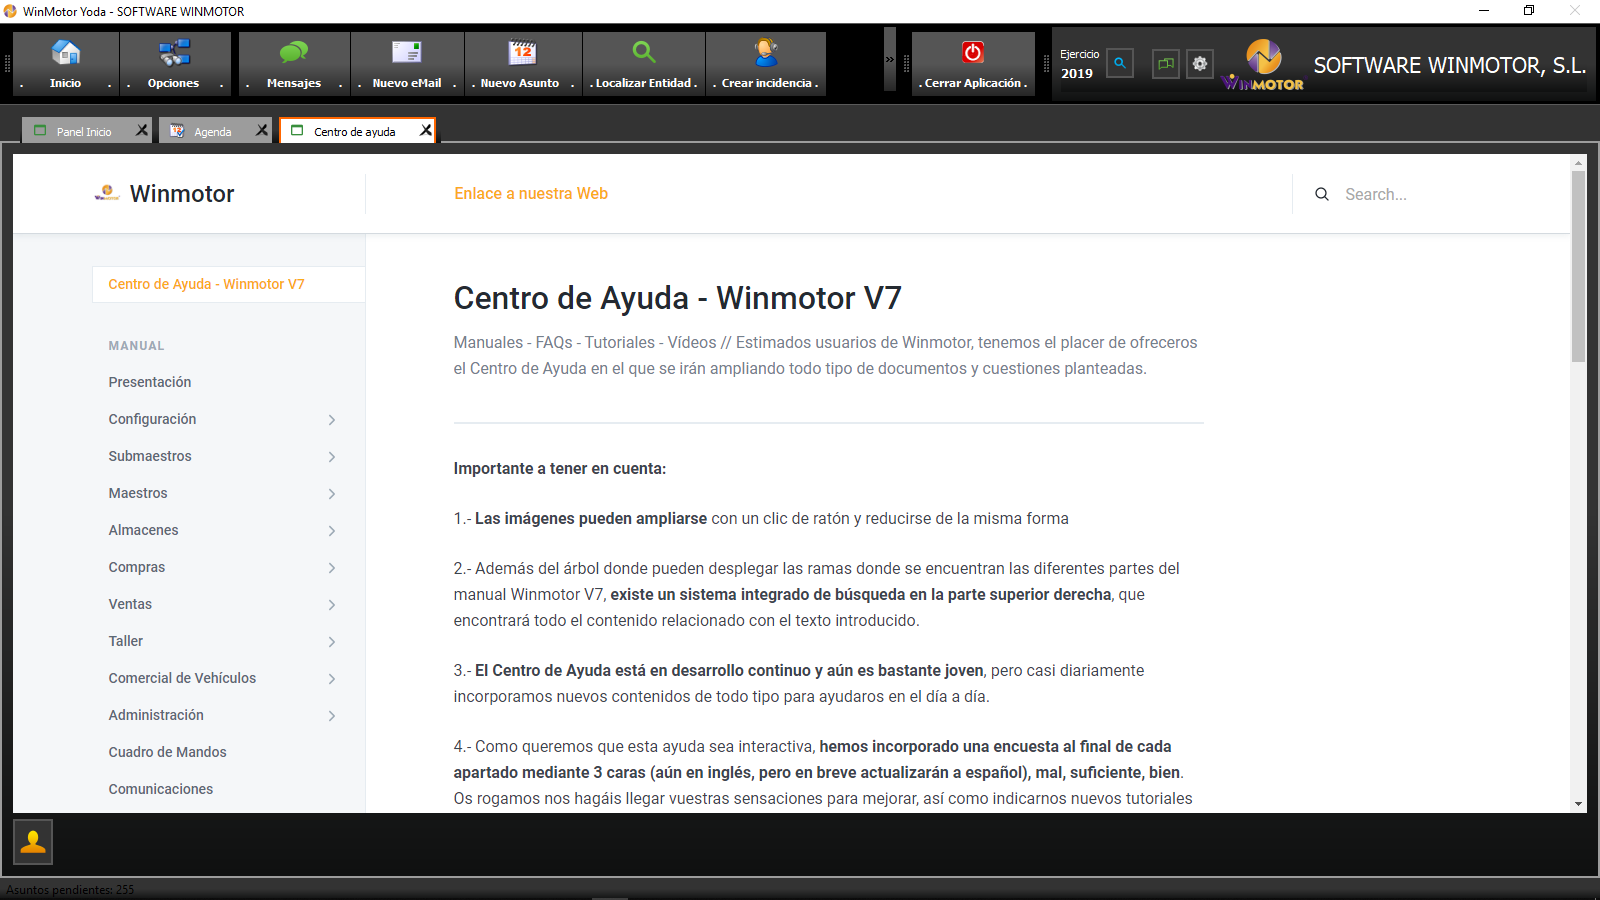
Task: Open Comunicaciones in the sidebar
Action: [x=161, y=789]
